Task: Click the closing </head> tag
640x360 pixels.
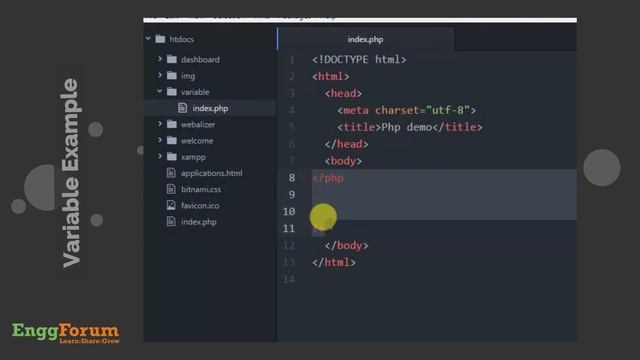Action: [347, 144]
